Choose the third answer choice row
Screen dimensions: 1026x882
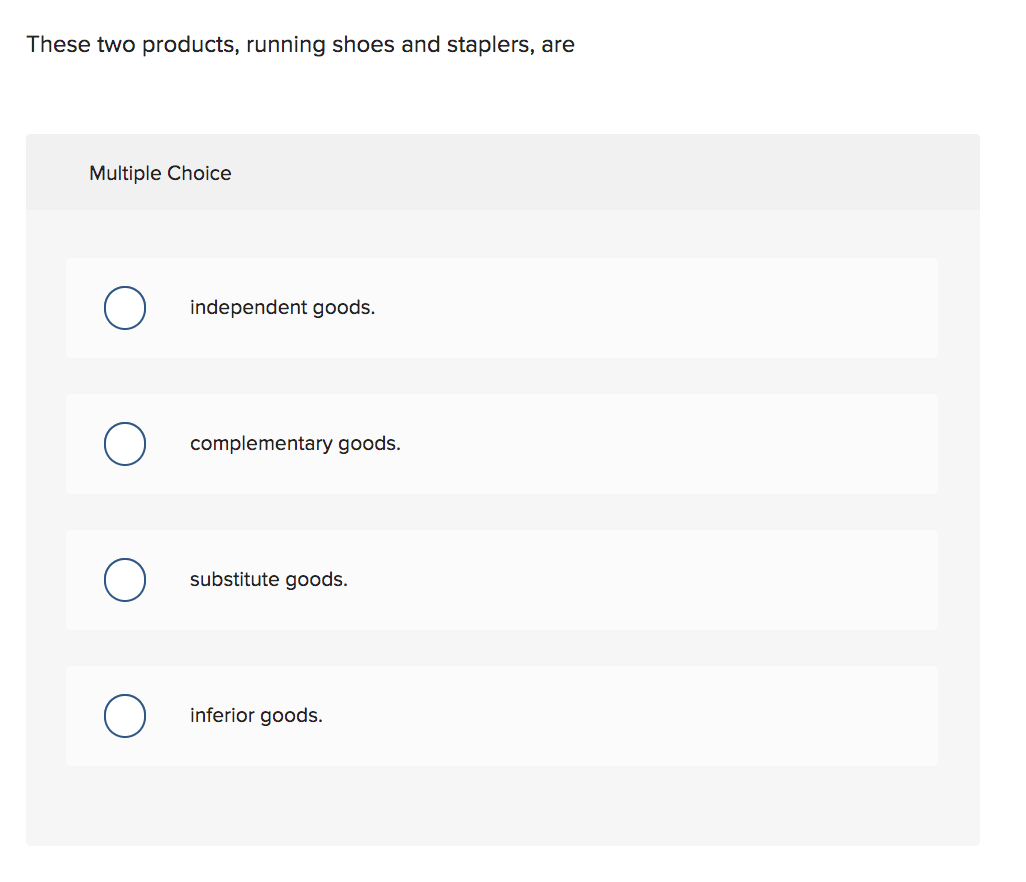coord(500,580)
